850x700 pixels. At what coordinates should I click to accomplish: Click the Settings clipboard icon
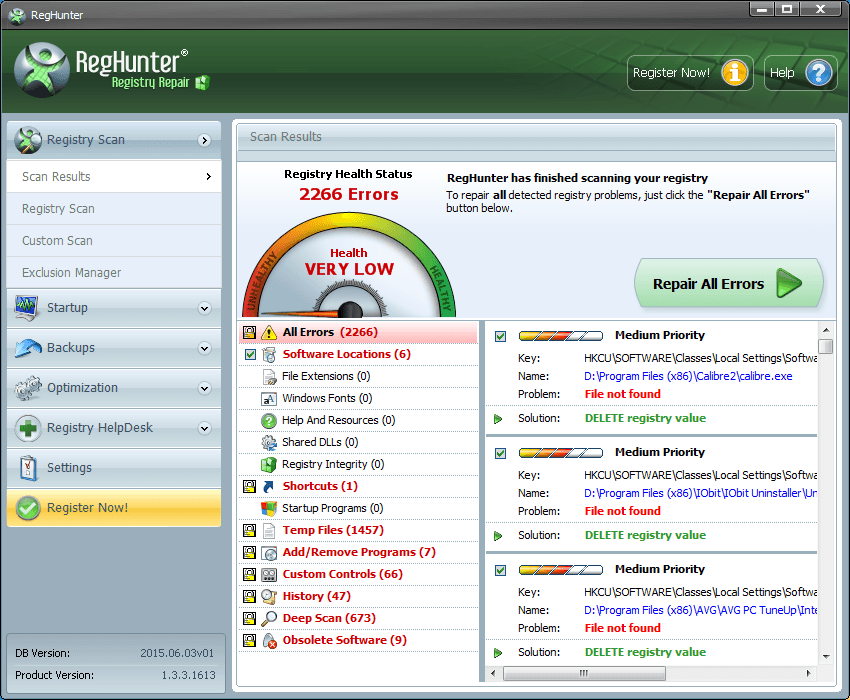click(28, 467)
